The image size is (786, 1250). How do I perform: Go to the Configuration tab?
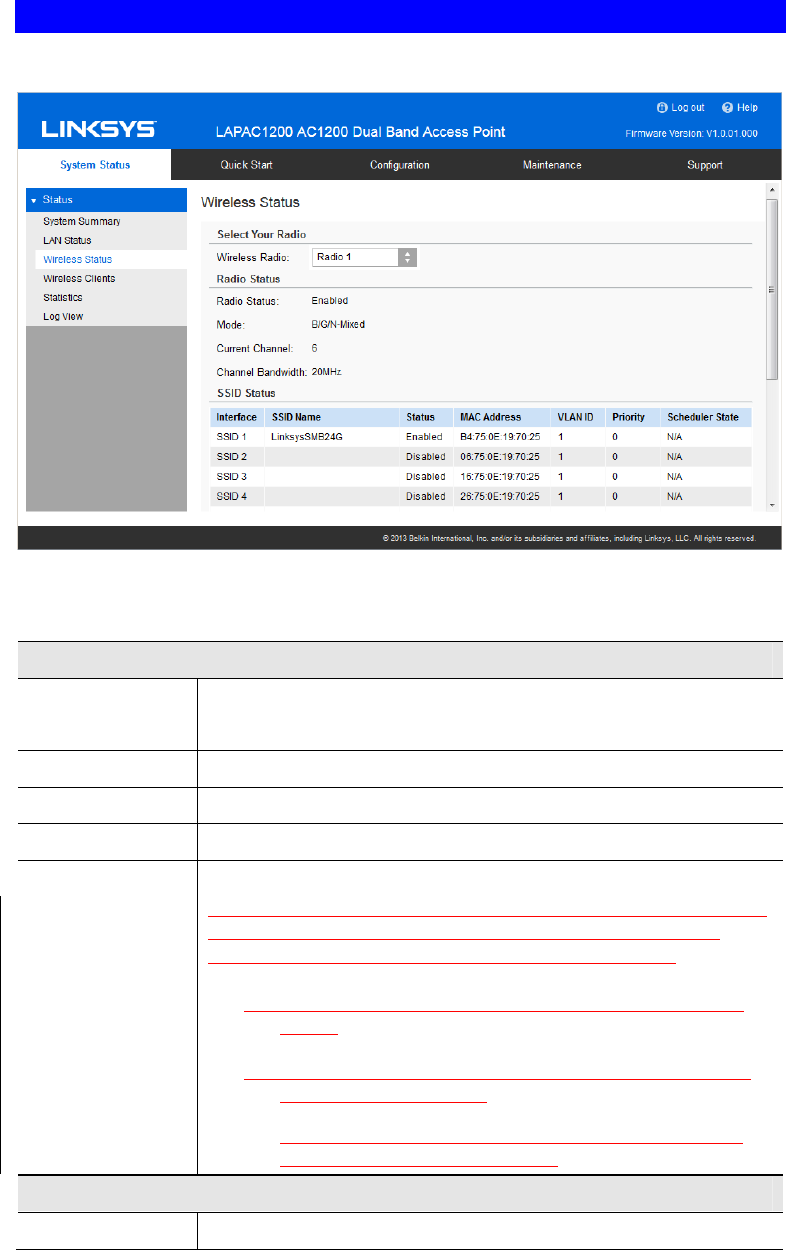point(399,165)
